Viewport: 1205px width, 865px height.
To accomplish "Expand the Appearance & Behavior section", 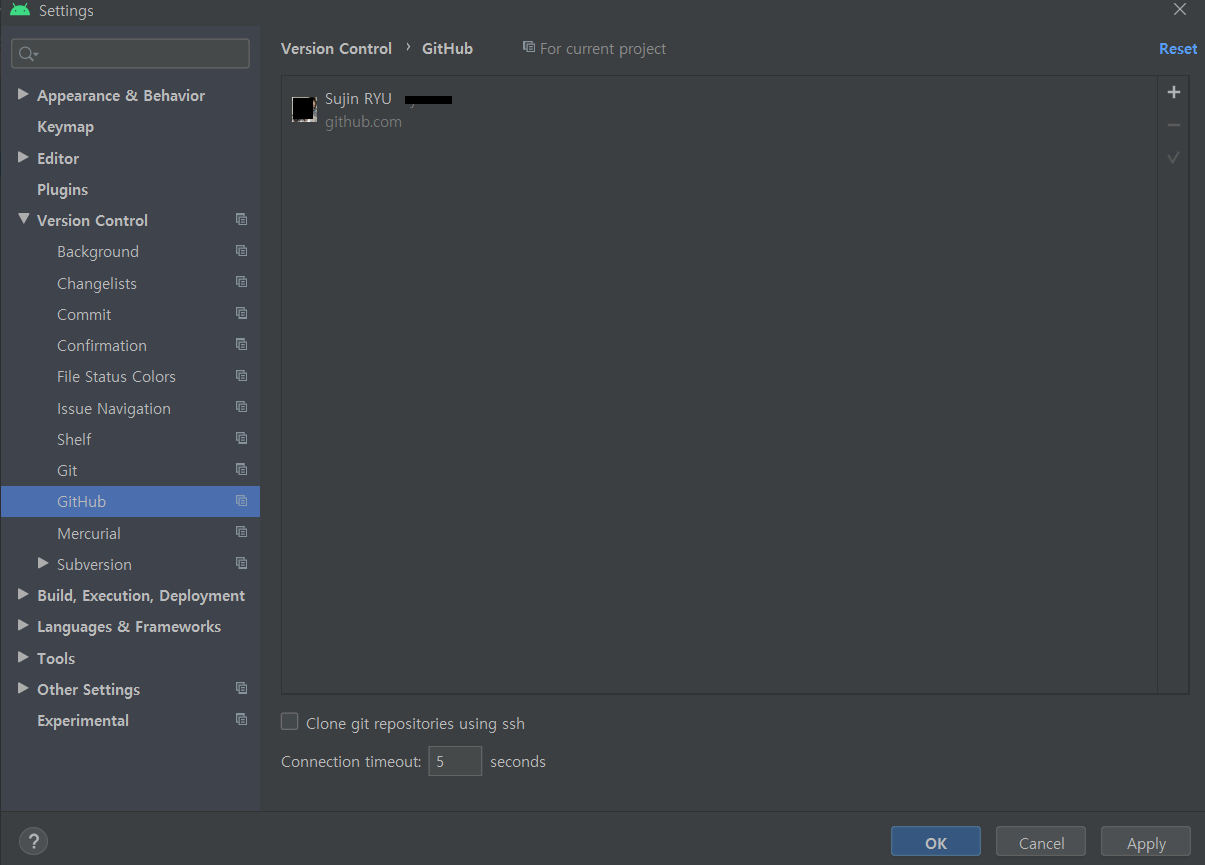I will coord(23,95).
